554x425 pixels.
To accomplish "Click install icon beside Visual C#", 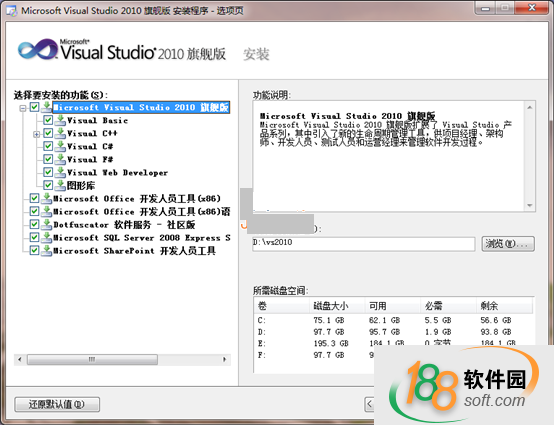I will pyautogui.click(x=60, y=146).
